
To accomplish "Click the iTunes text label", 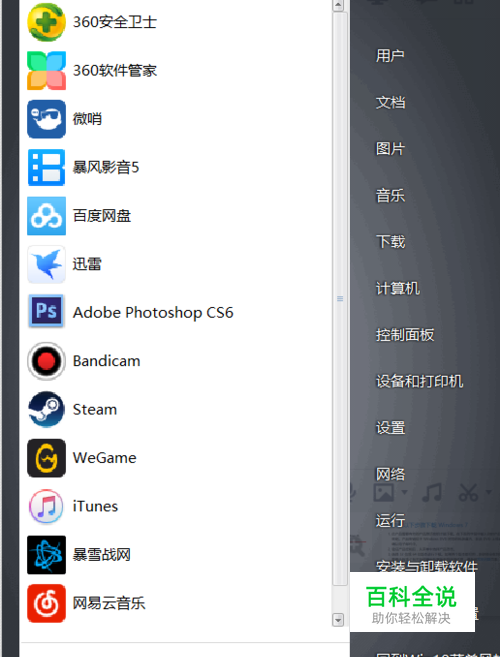I will 95,507.
